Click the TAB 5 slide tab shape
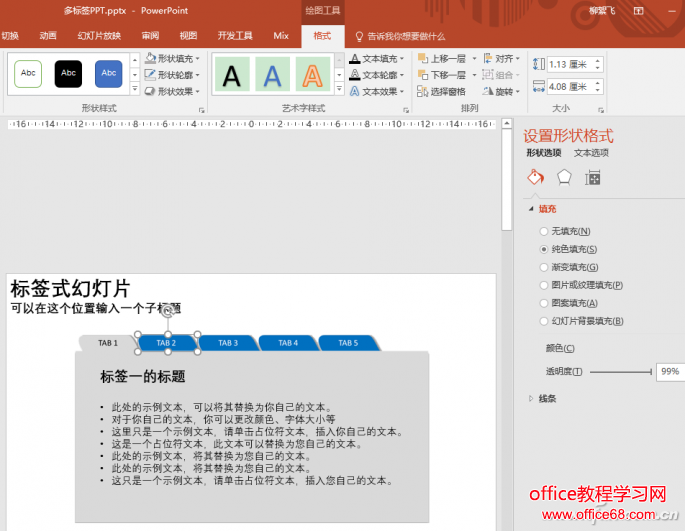This screenshot has height=531, width=685. (x=348, y=343)
